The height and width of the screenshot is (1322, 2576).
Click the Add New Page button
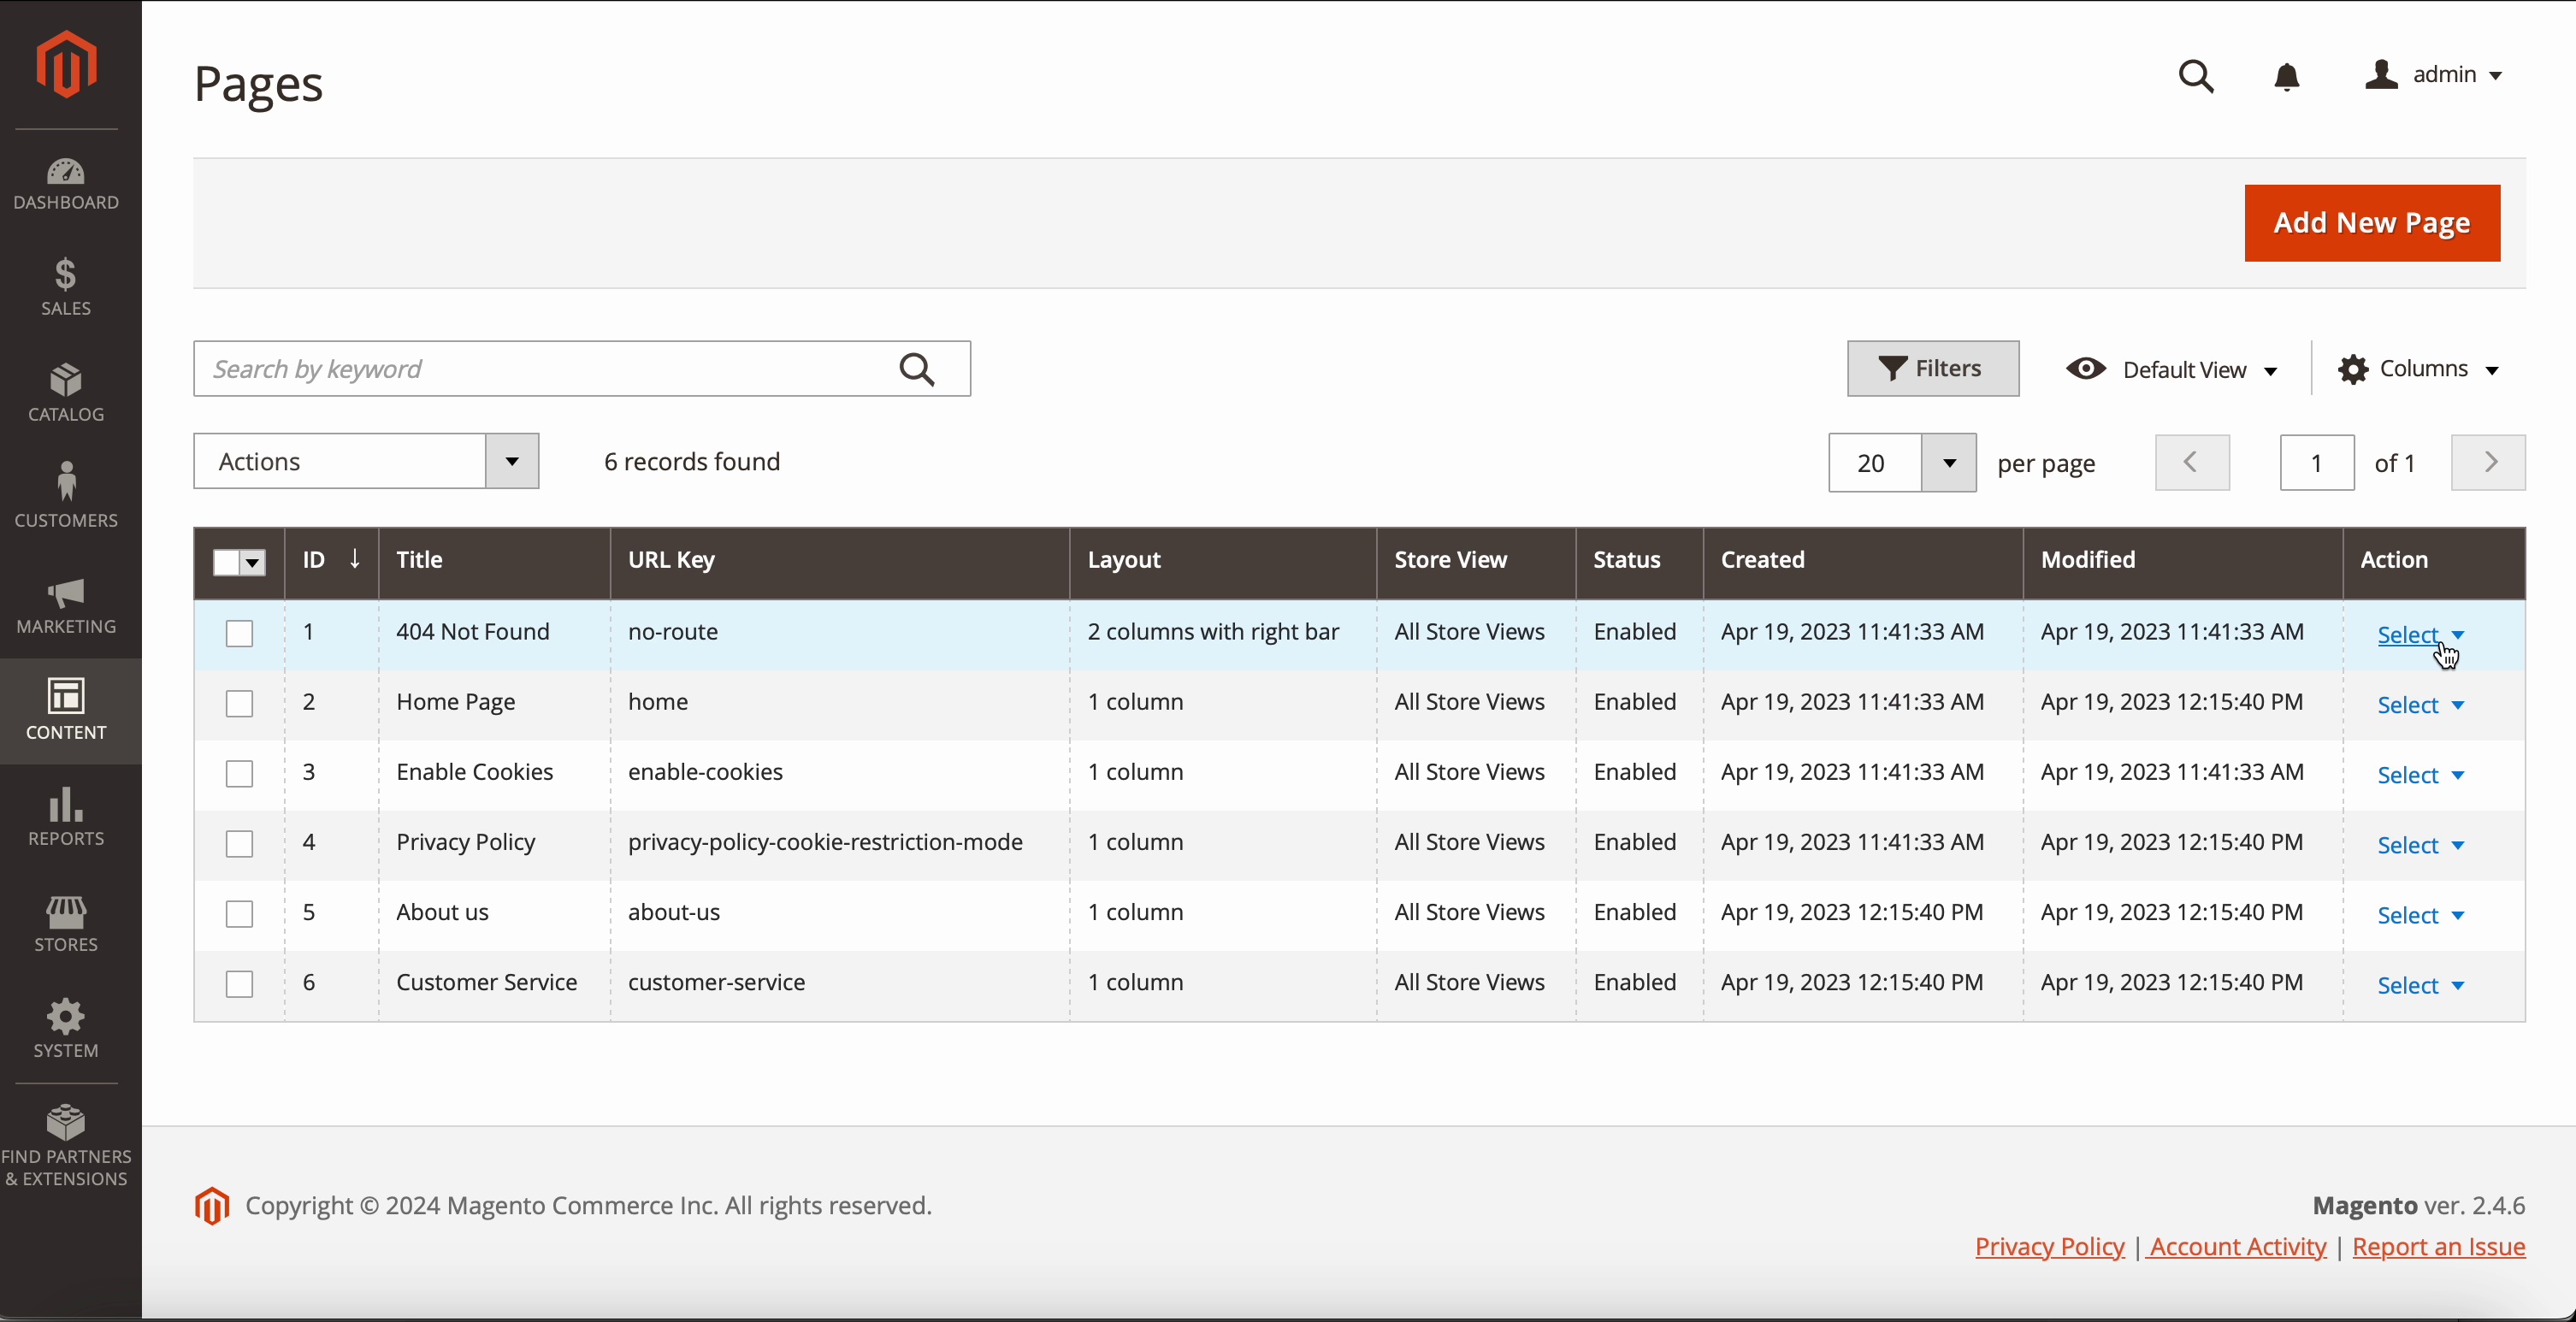coord(2371,223)
